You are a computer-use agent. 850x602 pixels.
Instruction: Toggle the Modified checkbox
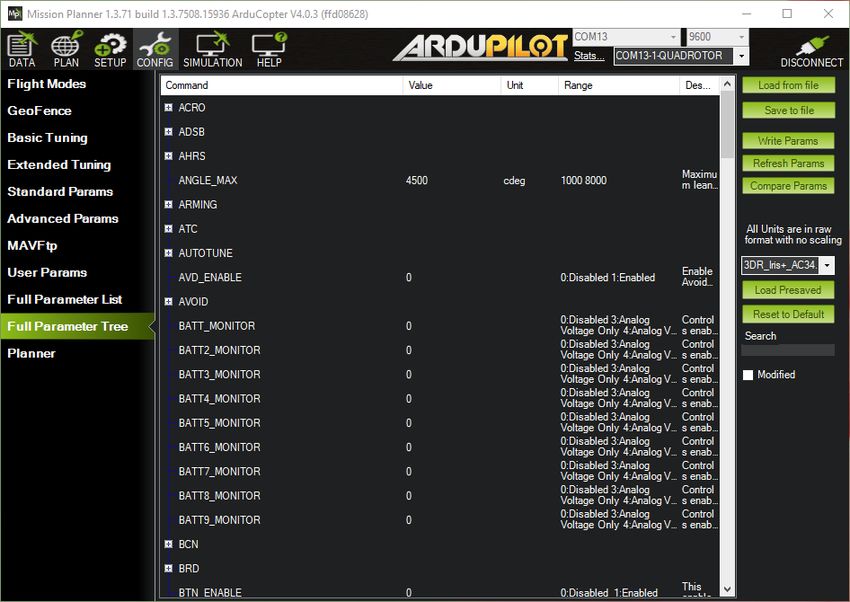coord(748,375)
